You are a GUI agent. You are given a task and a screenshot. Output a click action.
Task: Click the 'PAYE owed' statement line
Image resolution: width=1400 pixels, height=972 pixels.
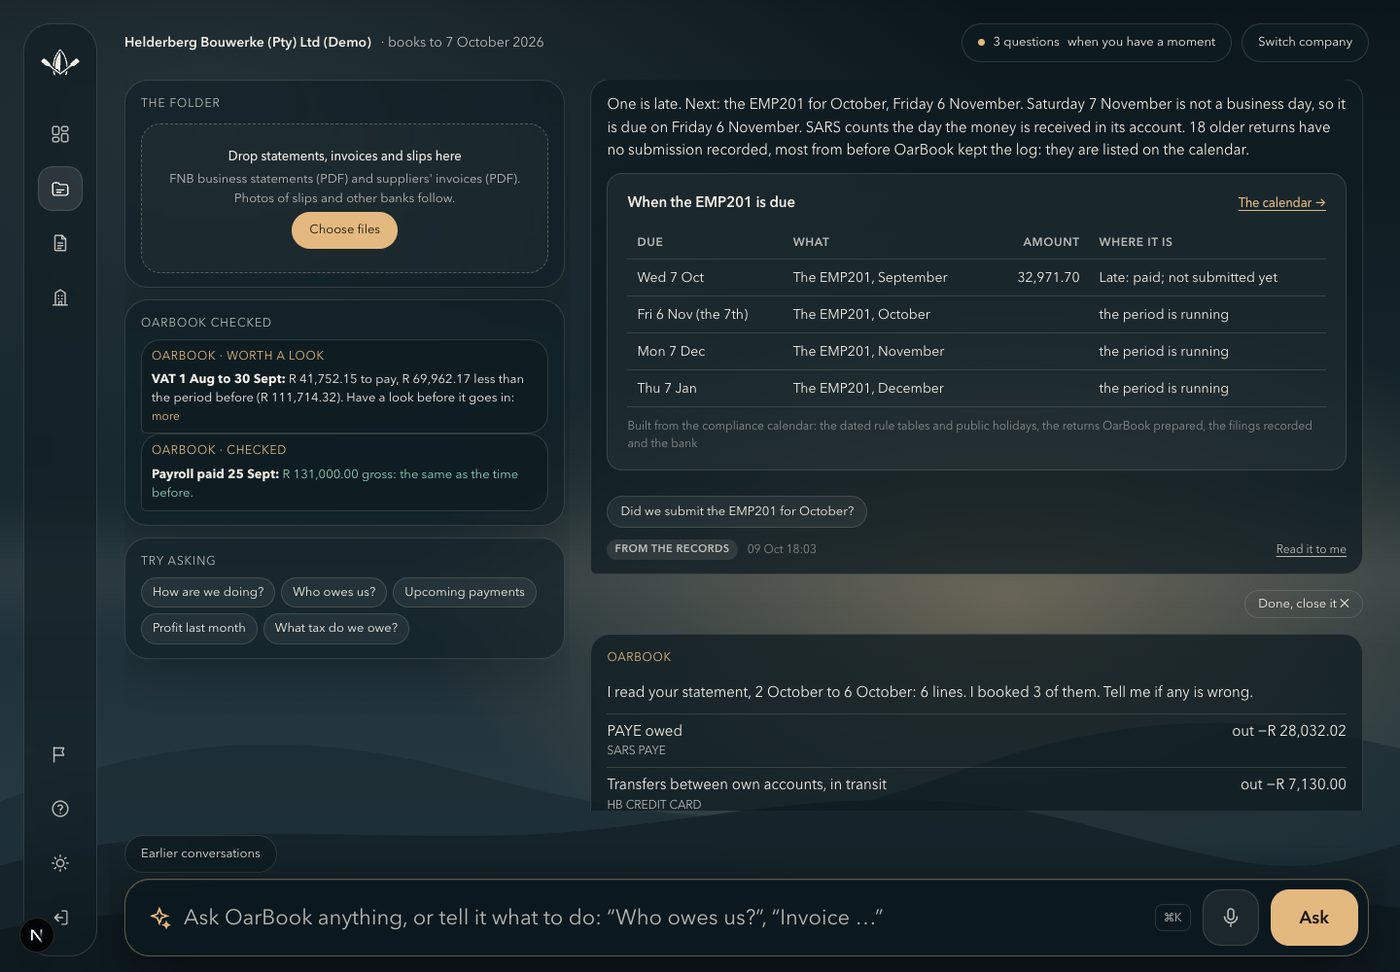pos(976,740)
